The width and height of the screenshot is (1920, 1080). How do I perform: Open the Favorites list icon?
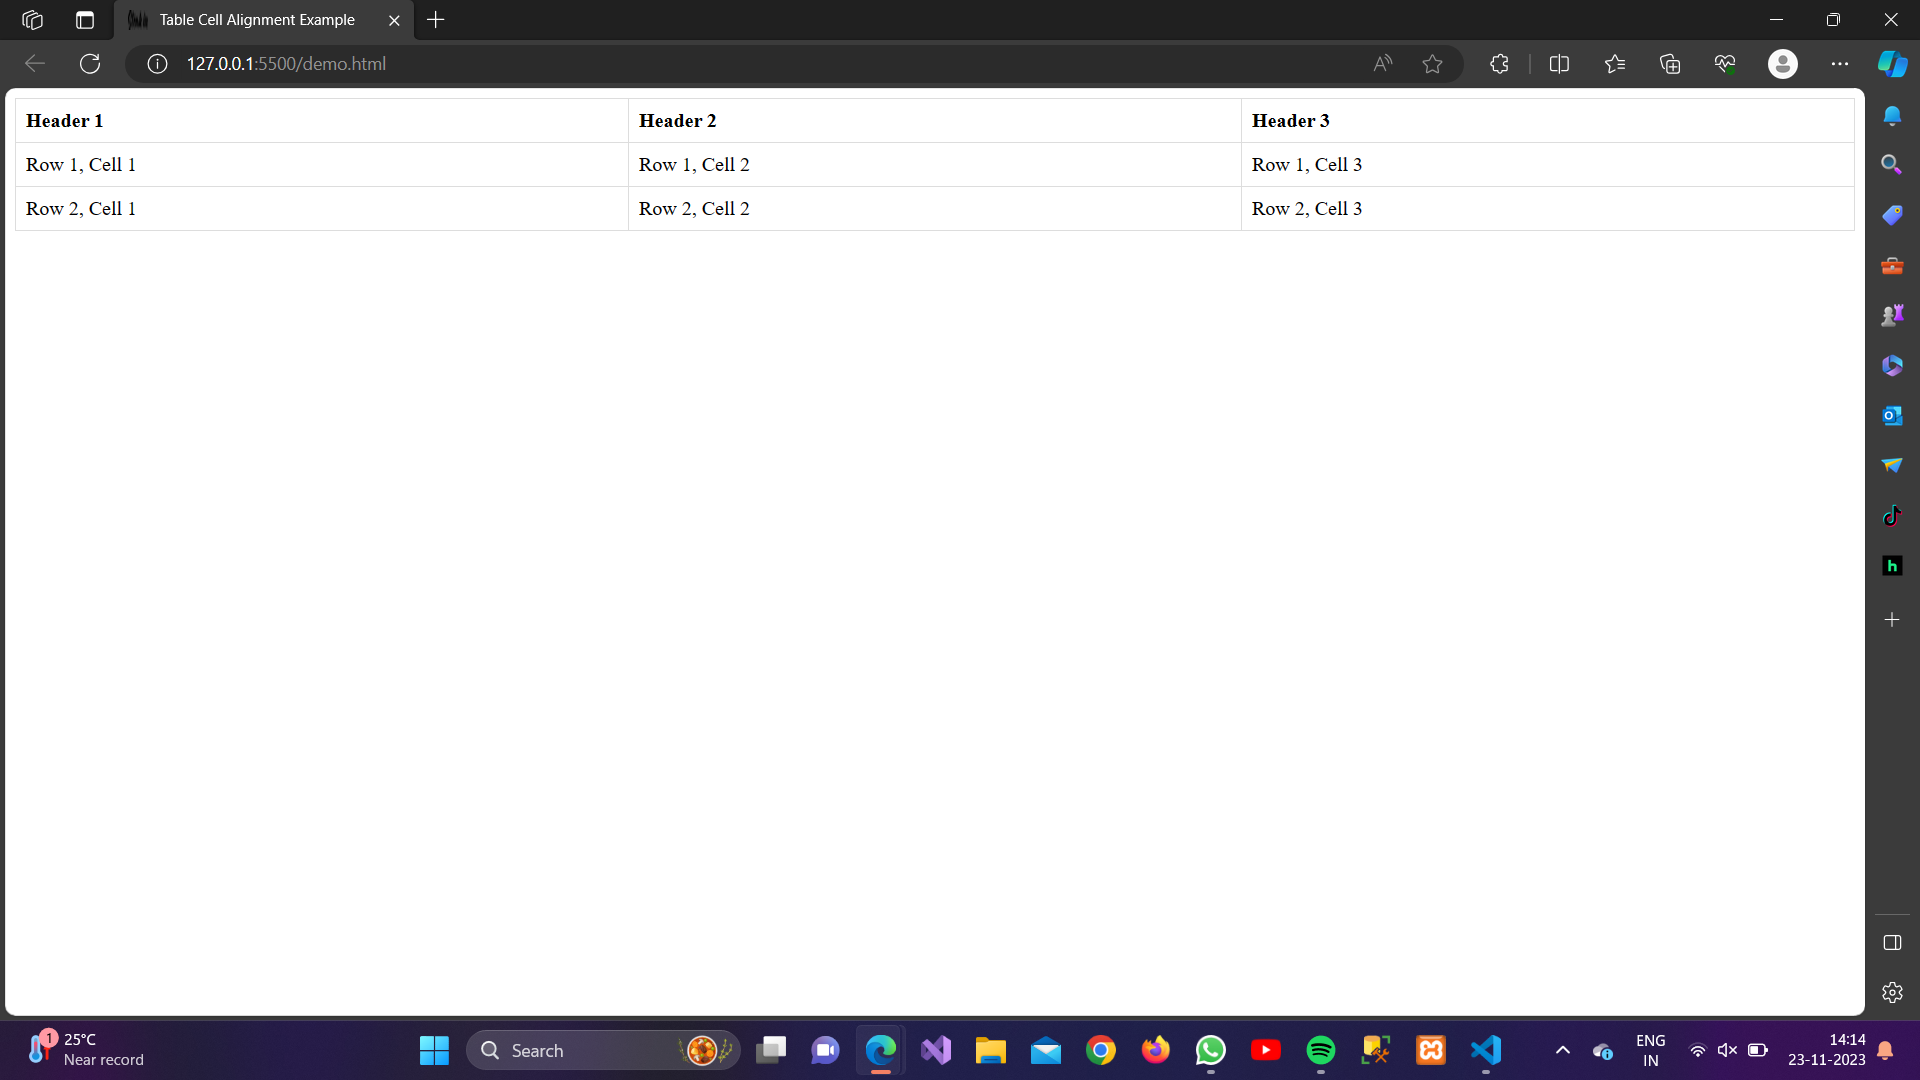pos(1614,64)
